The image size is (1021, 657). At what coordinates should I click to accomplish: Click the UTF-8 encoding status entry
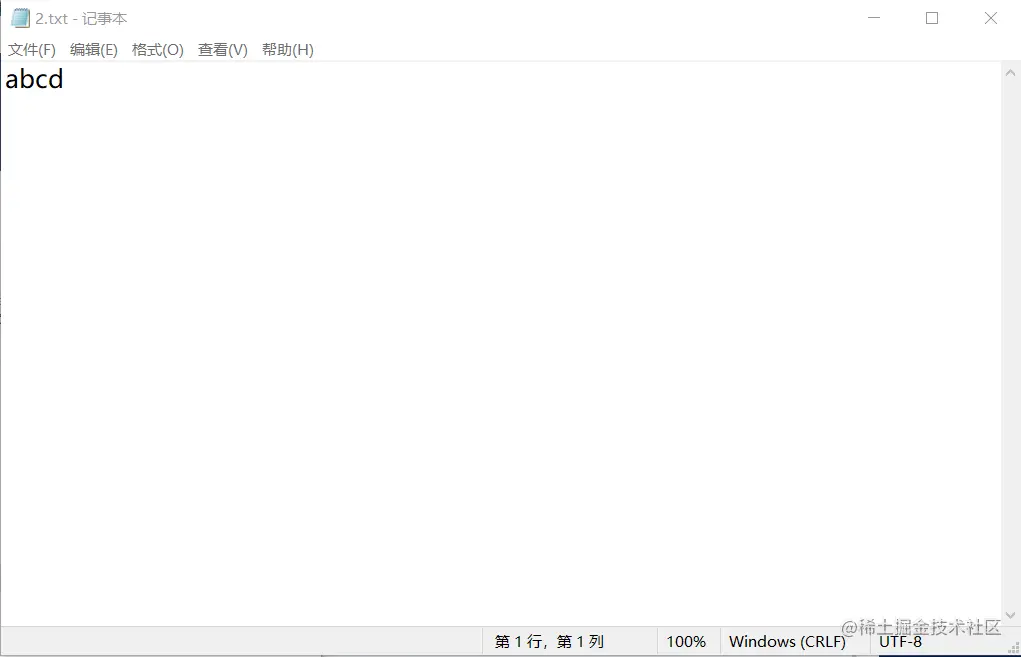901,642
